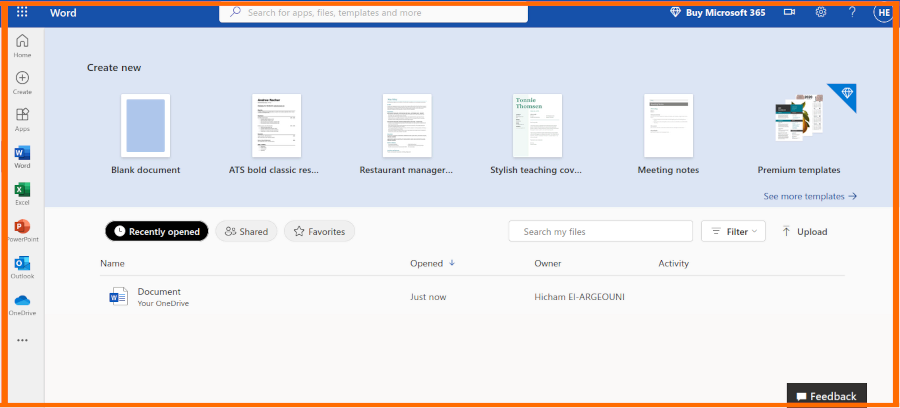Switch to the Shared tab
Image resolution: width=900 pixels, height=408 pixels.
point(246,231)
